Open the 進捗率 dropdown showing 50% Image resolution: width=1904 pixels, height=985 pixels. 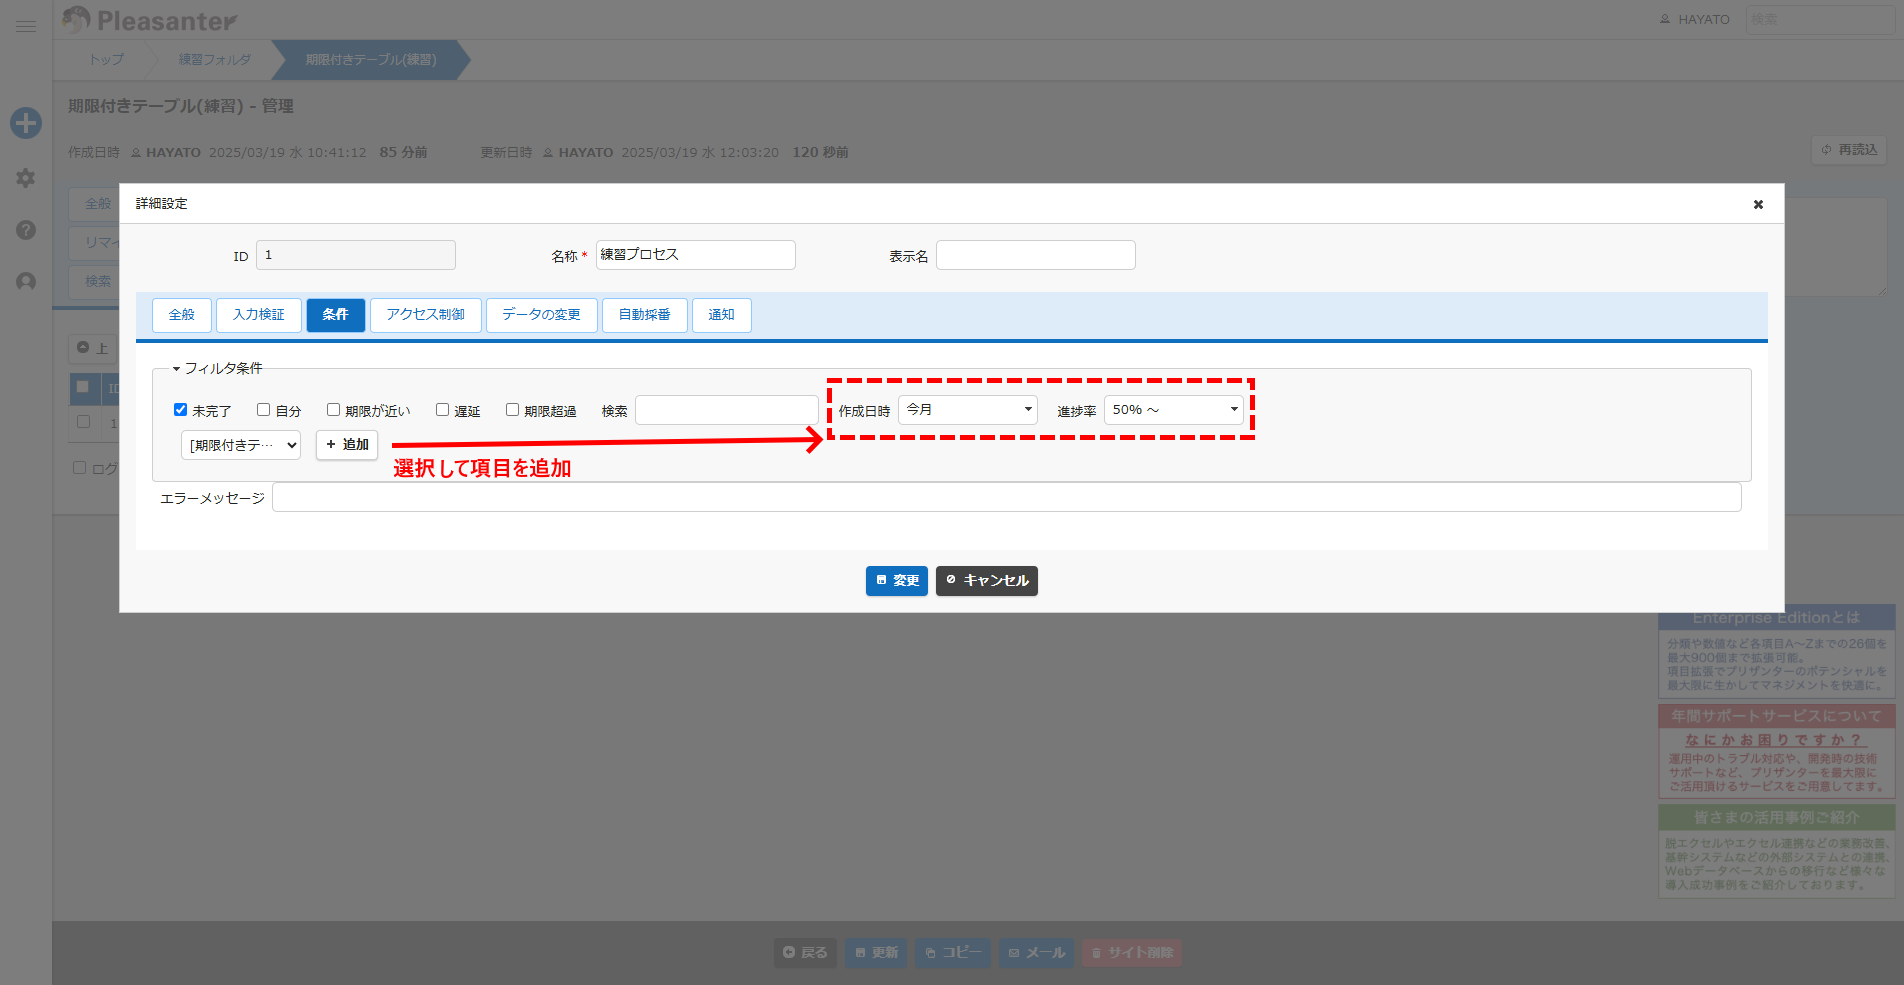[x=1174, y=410]
